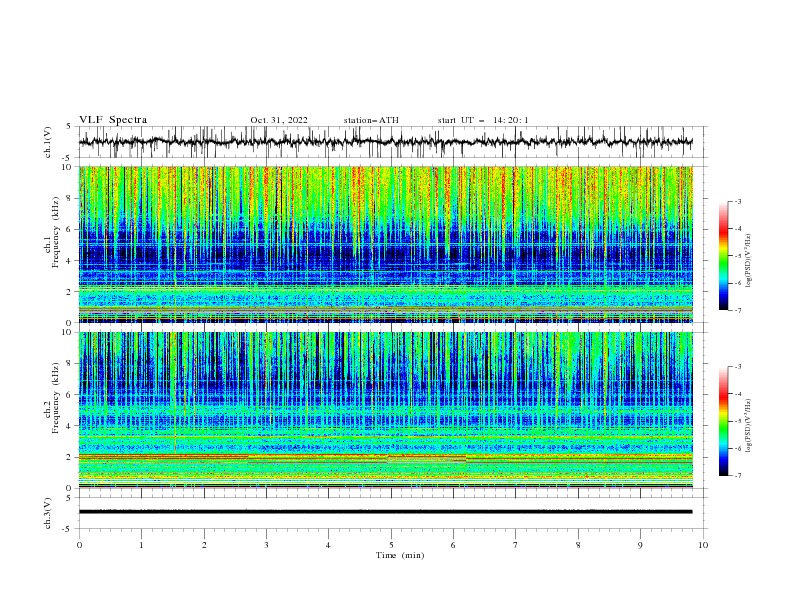The image size is (792, 612).
Task: Click the 'ch.3(V)' waveform axis label
Action: pyautogui.click(x=48, y=513)
